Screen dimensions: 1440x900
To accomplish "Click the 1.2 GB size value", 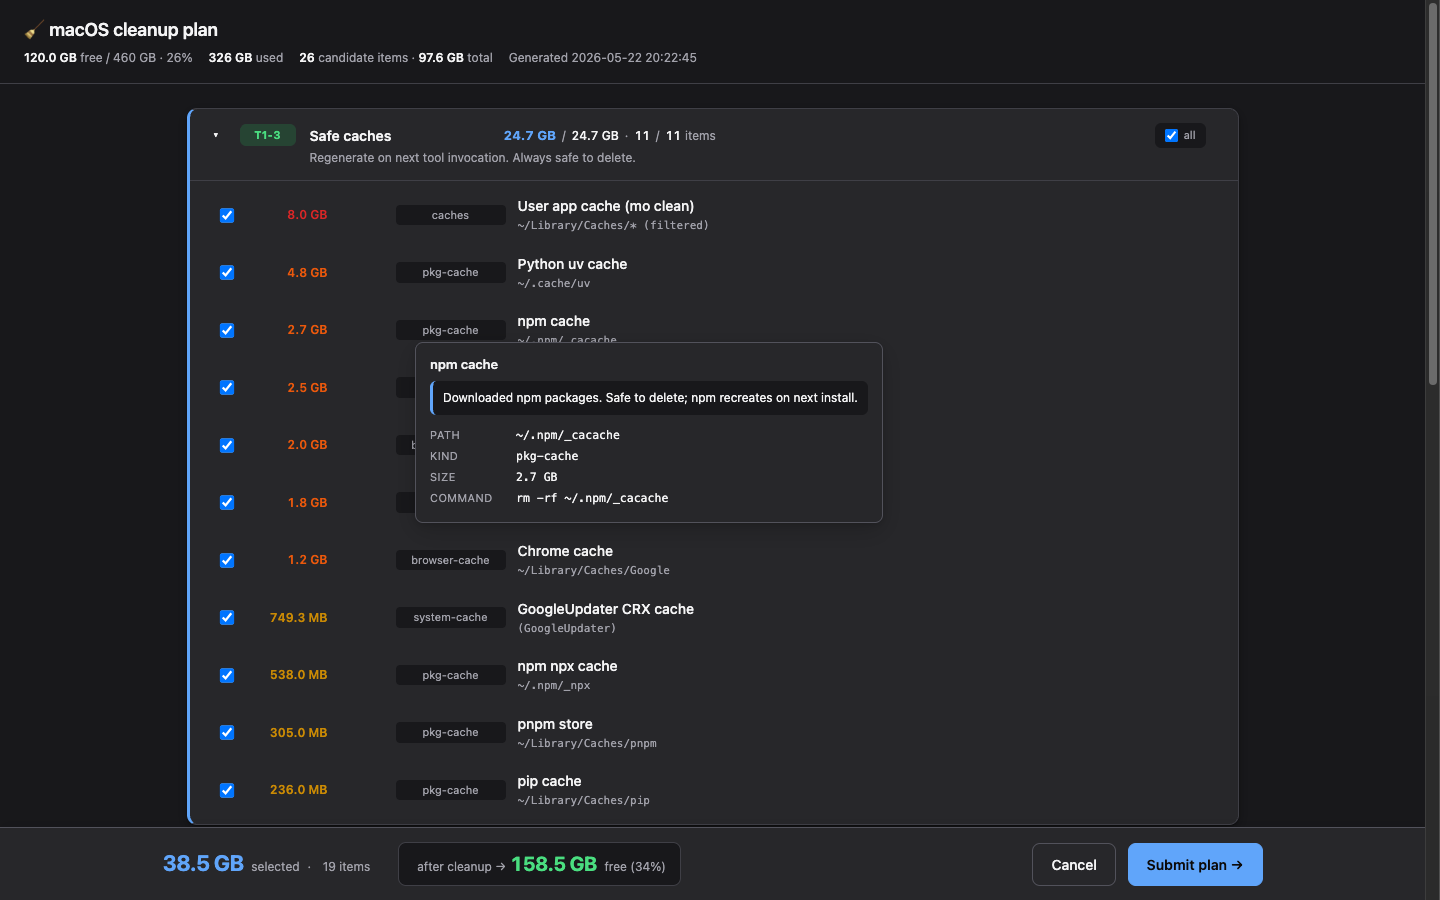I will coord(307,560).
